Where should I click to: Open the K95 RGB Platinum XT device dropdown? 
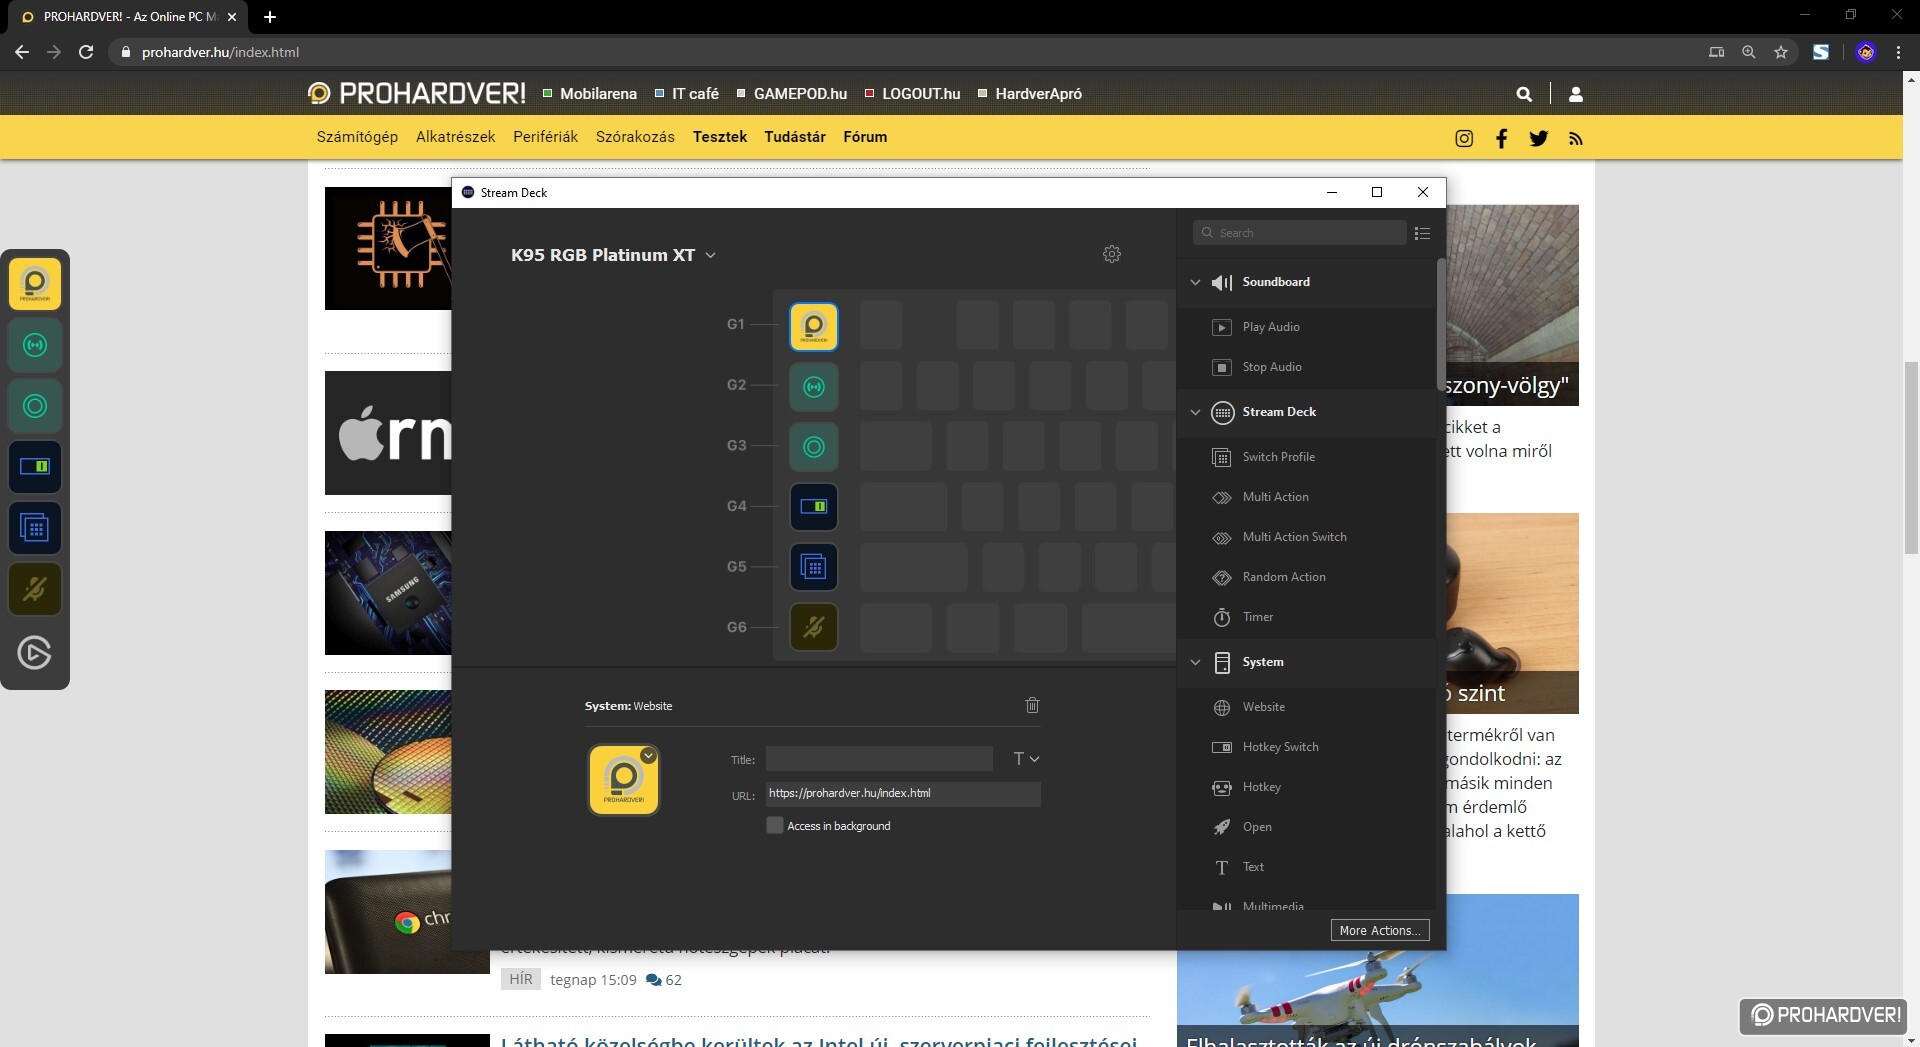[x=613, y=255]
